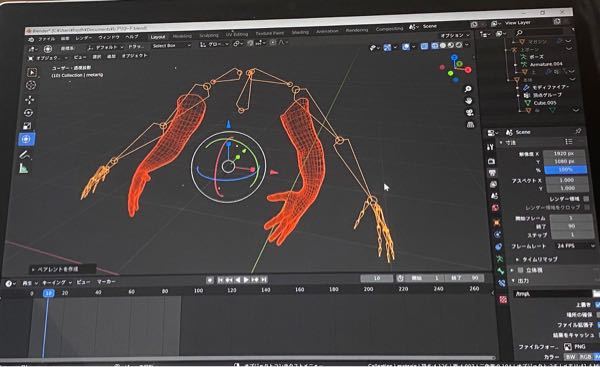Screen dimensions: 600x367
Task: Open the オプション dropdown
Action: tap(455, 35)
